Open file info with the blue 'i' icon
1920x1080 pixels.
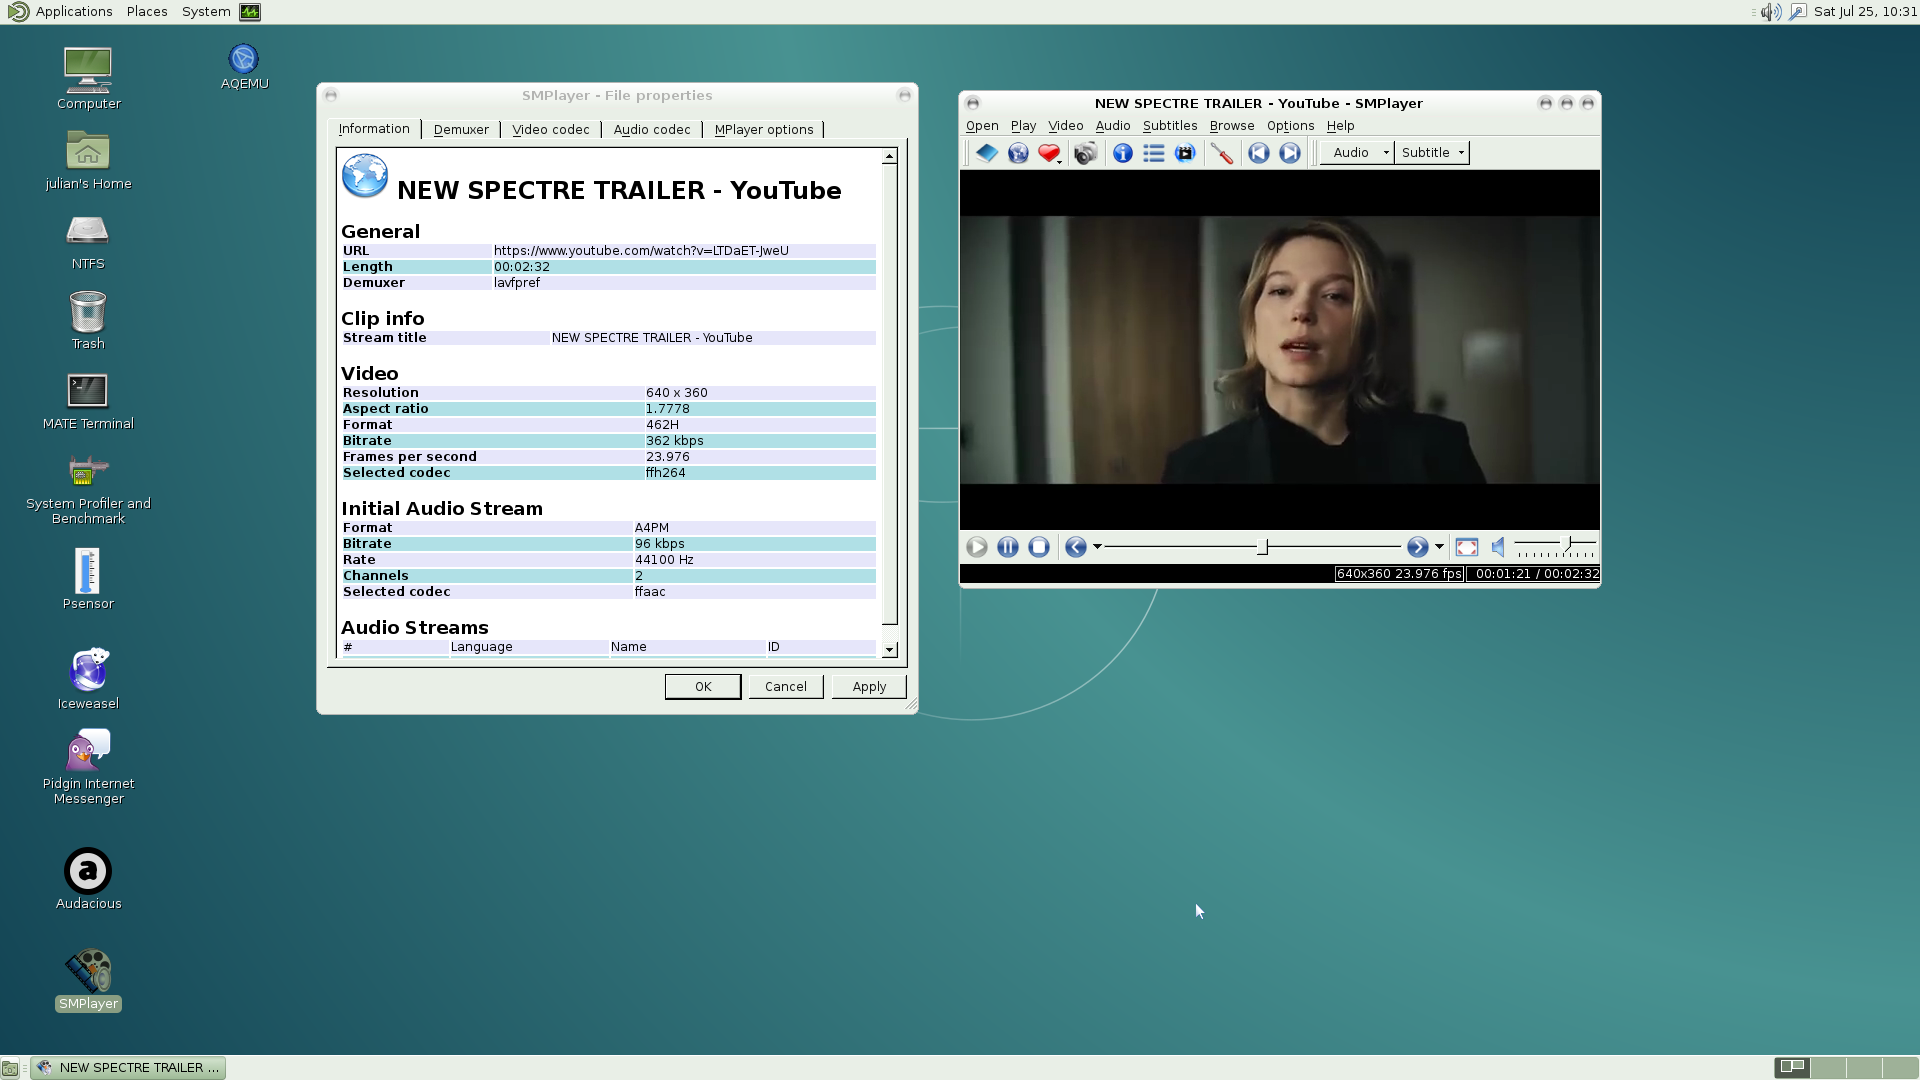(x=1122, y=153)
